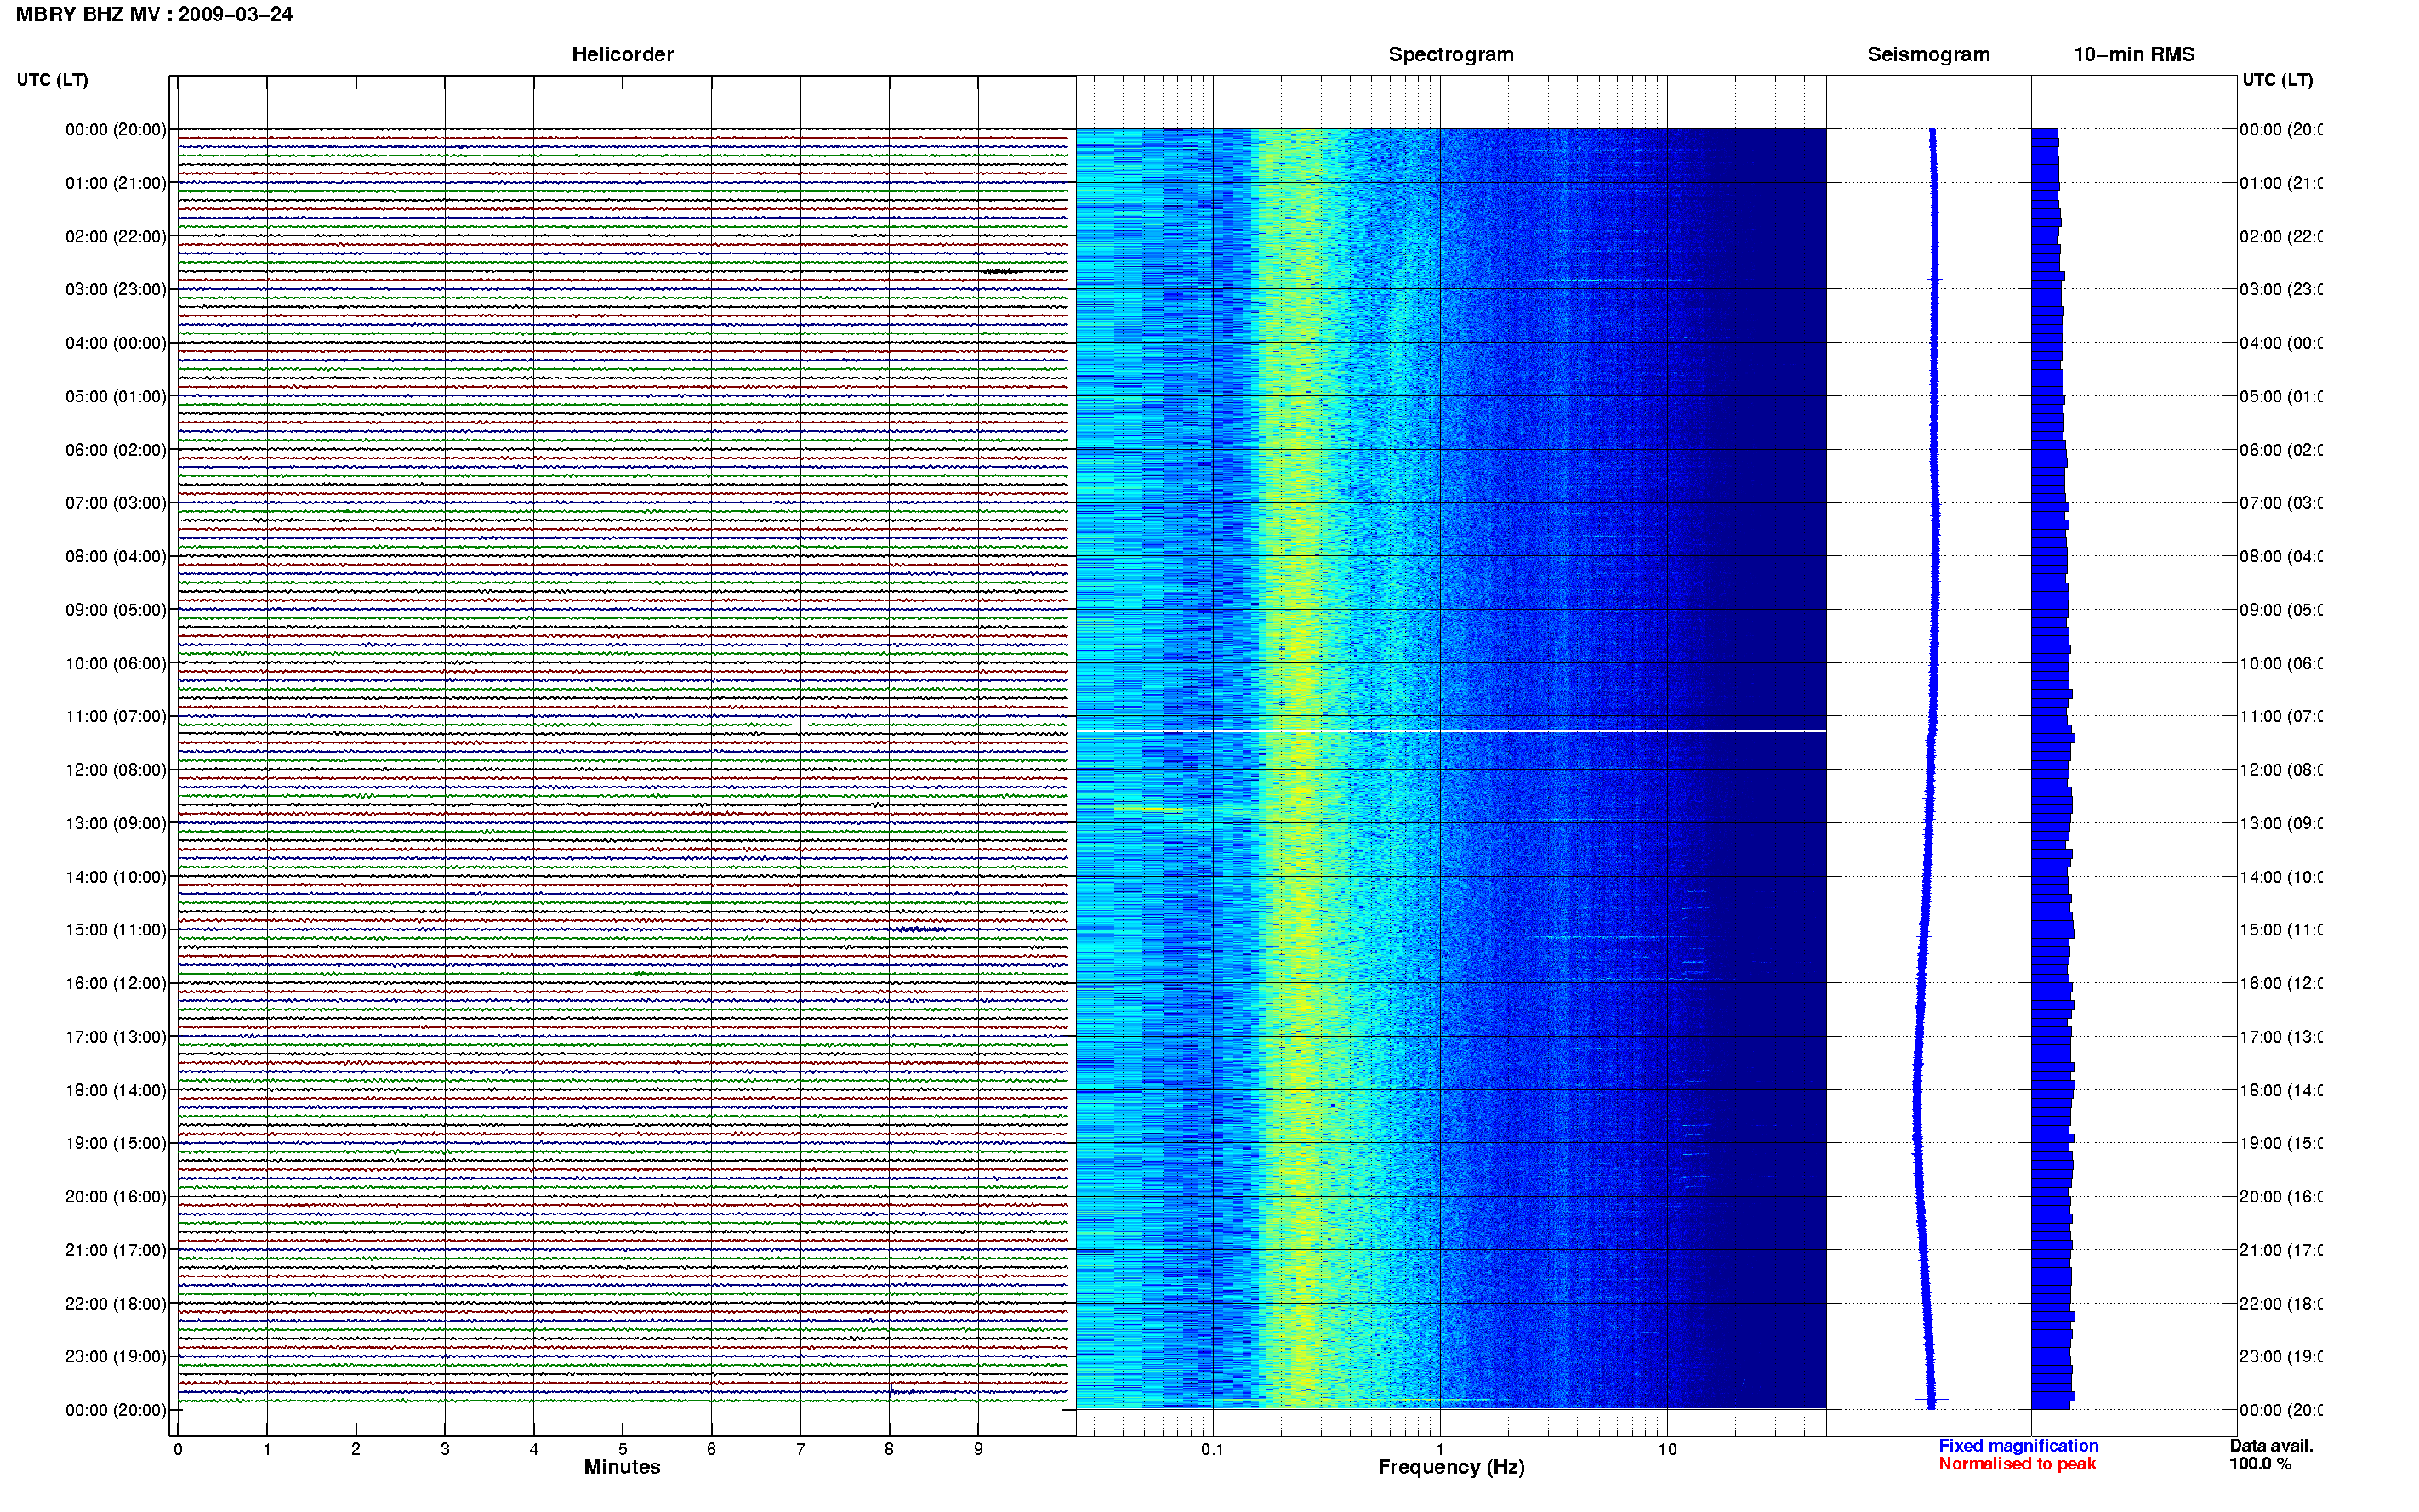Click minute tick label '9' under helicorder
This screenshot has height=1512, width=2419.
tap(978, 1449)
